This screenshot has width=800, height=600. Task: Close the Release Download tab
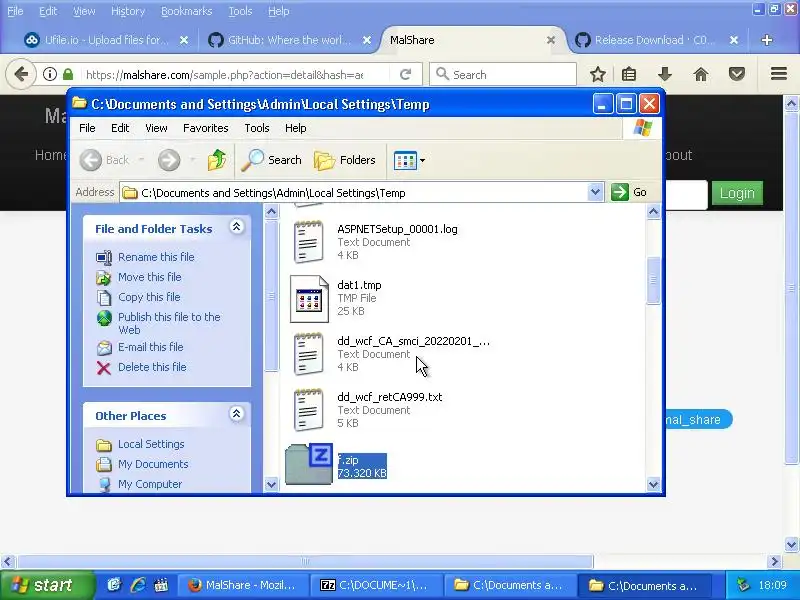pos(733,40)
